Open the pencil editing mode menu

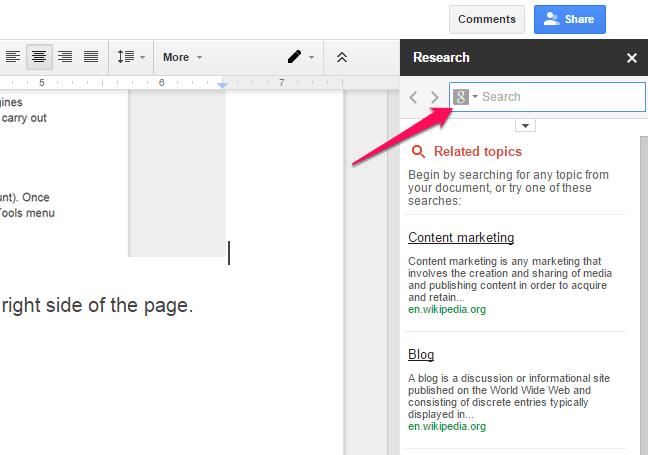point(300,57)
